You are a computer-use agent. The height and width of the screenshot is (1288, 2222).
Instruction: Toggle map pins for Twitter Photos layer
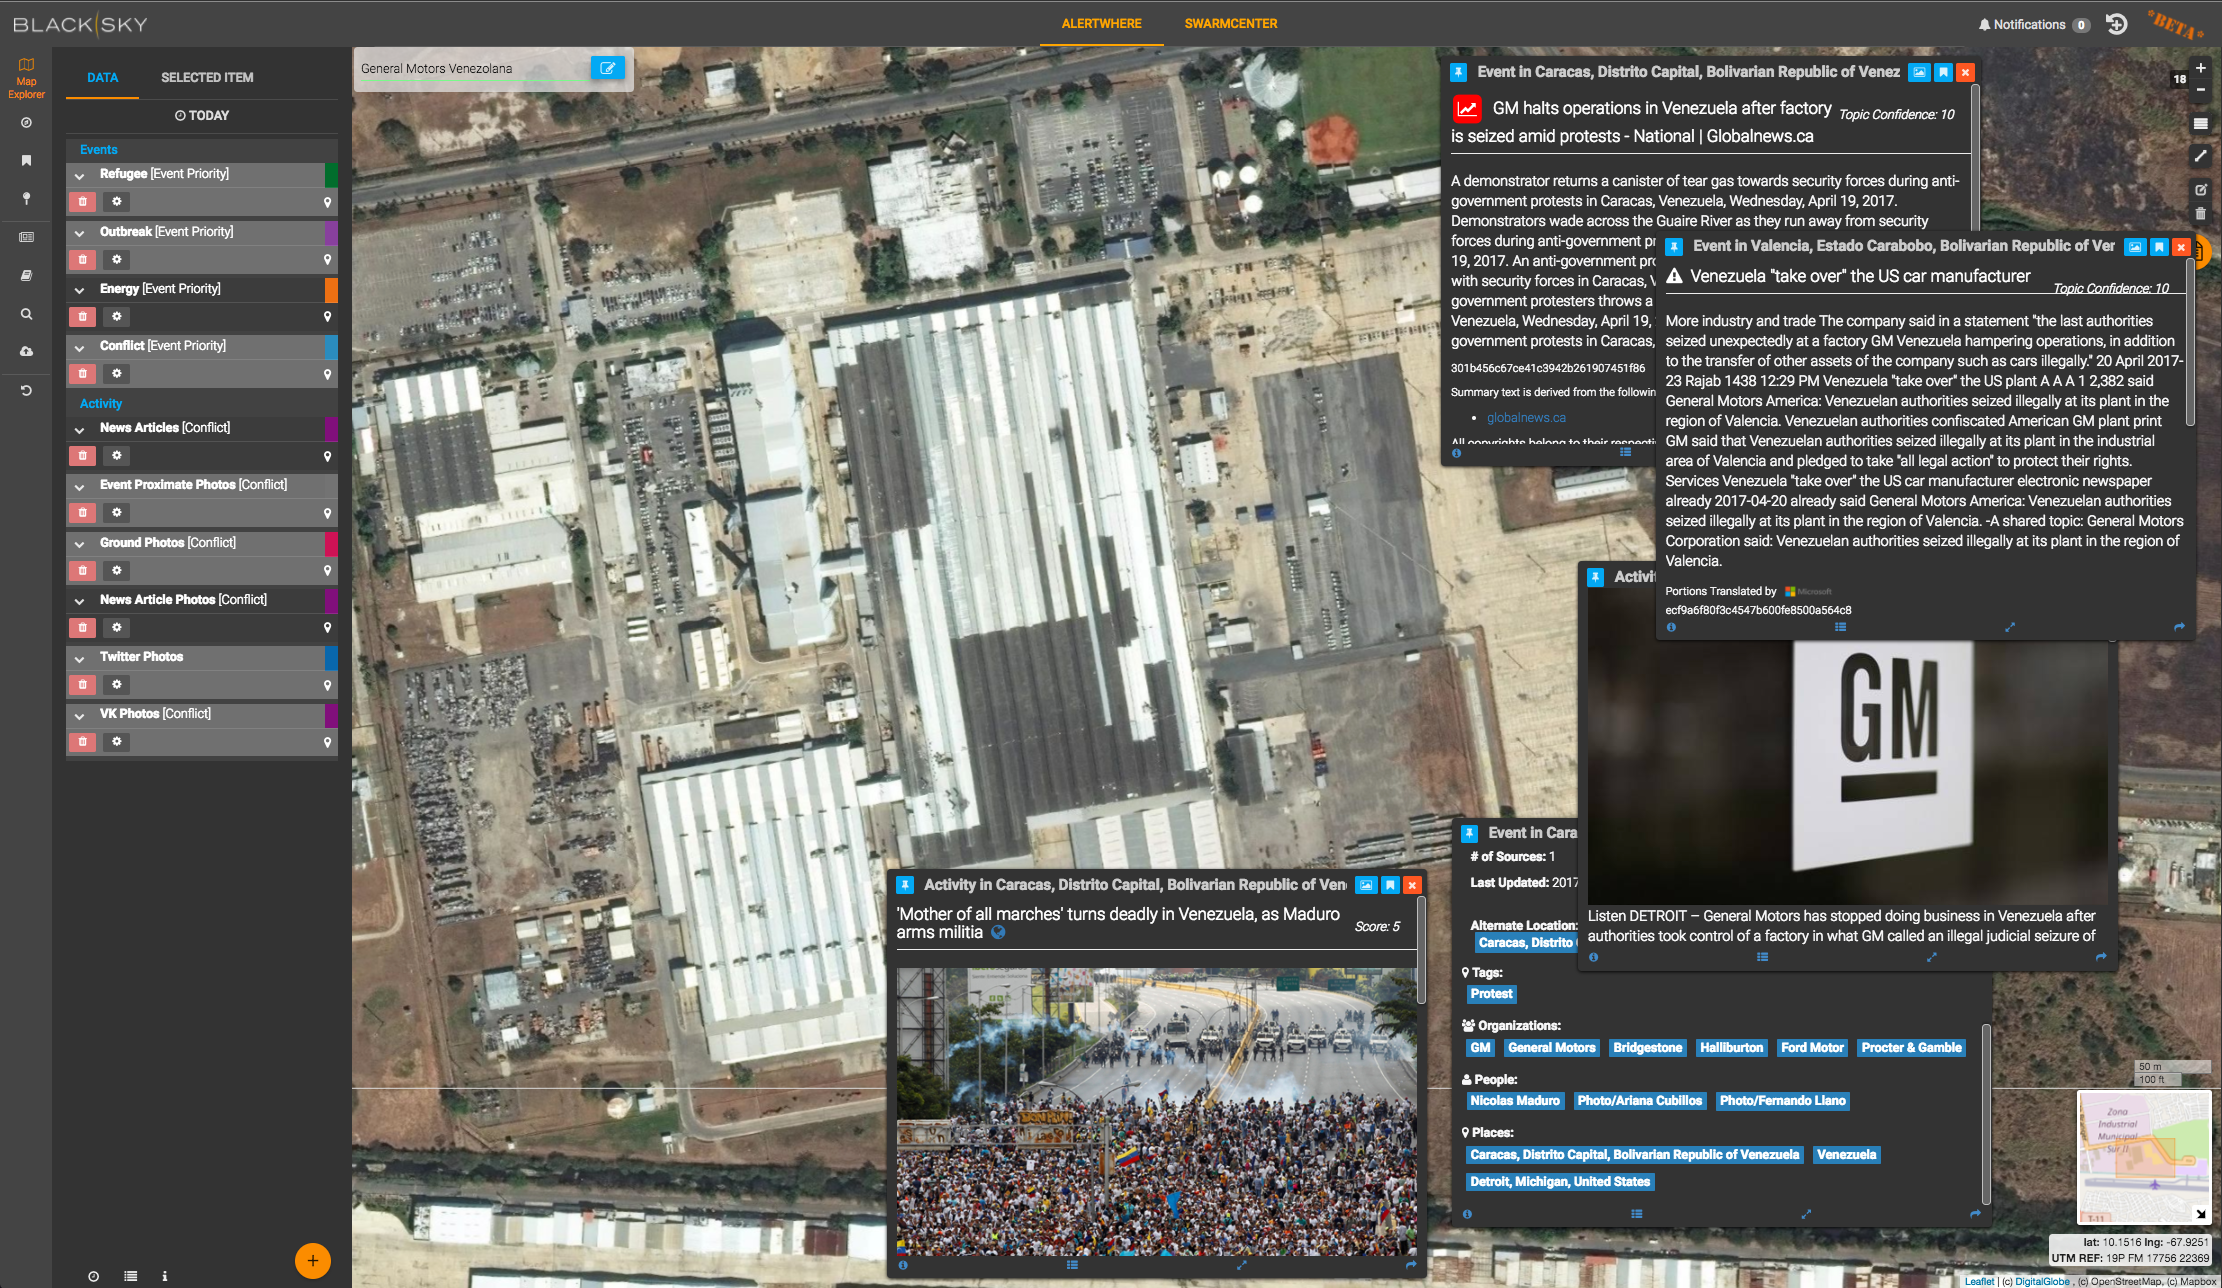pyautogui.click(x=327, y=685)
